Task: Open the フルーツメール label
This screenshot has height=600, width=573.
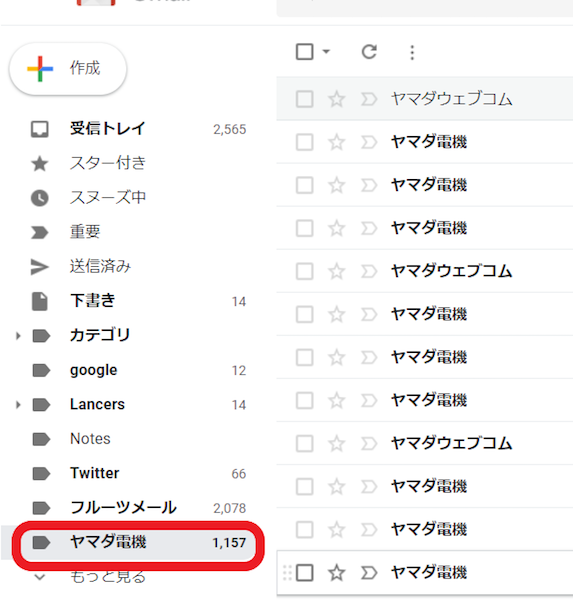Action: pos(123,508)
